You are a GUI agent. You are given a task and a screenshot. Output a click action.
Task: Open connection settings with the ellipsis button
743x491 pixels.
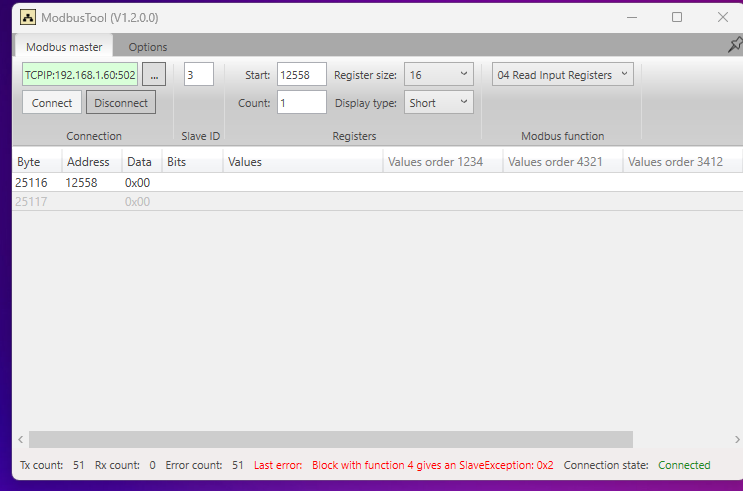pyautogui.click(x=154, y=74)
